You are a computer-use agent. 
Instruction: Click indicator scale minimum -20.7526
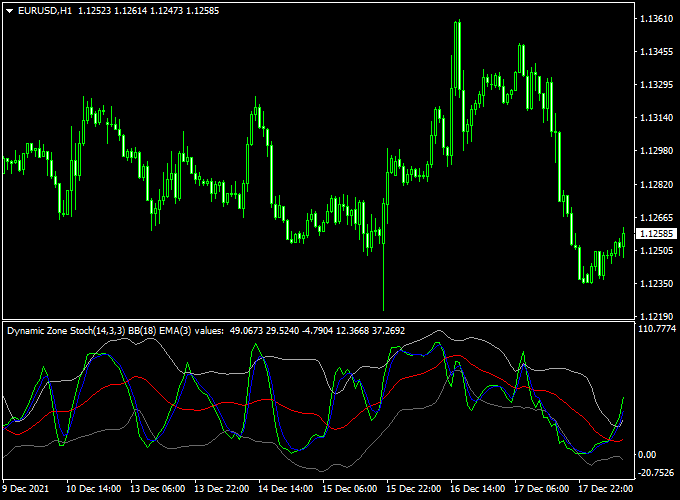pyautogui.click(x=656, y=473)
